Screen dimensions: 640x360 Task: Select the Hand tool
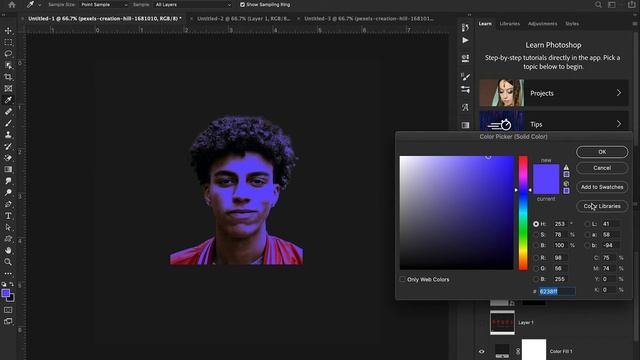[8, 250]
